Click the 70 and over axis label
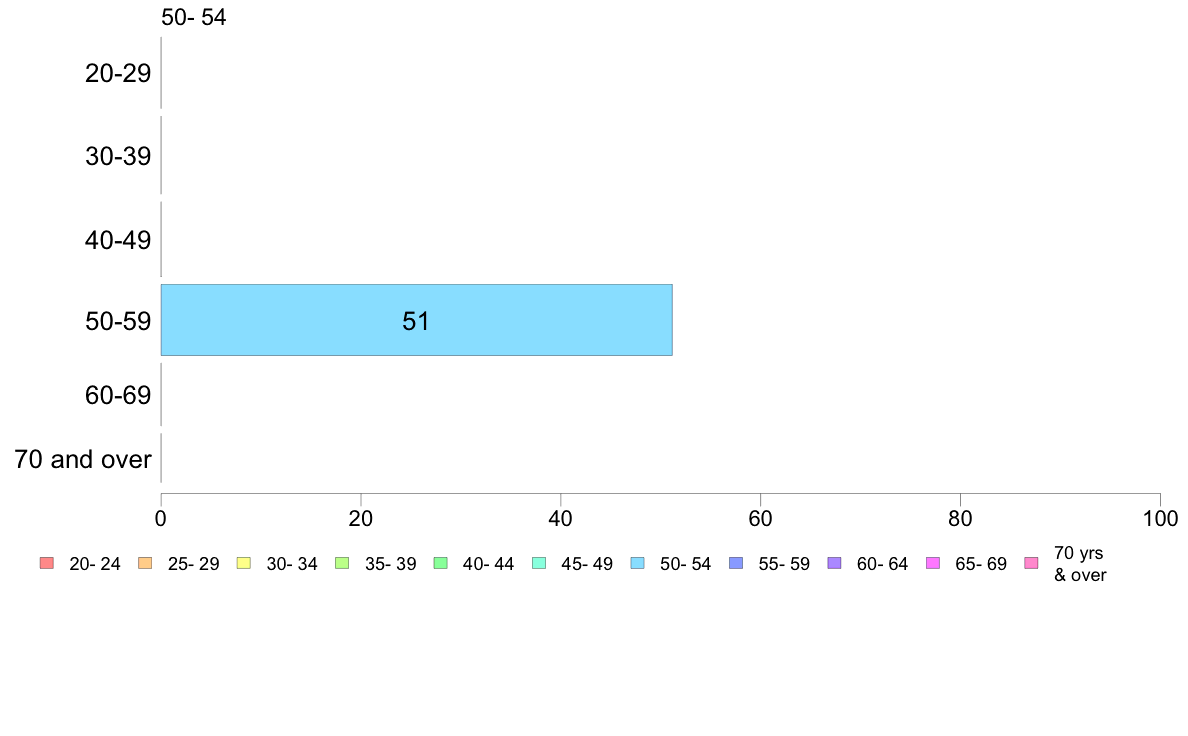This screenshot has width=1188, height=736. [83, 459]
